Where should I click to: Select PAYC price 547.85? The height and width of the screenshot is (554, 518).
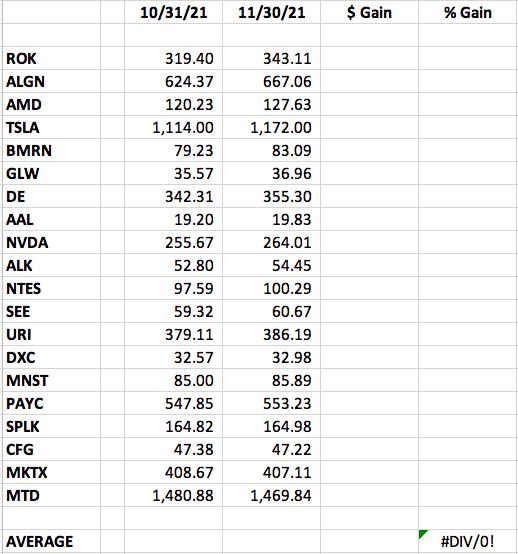173,403
